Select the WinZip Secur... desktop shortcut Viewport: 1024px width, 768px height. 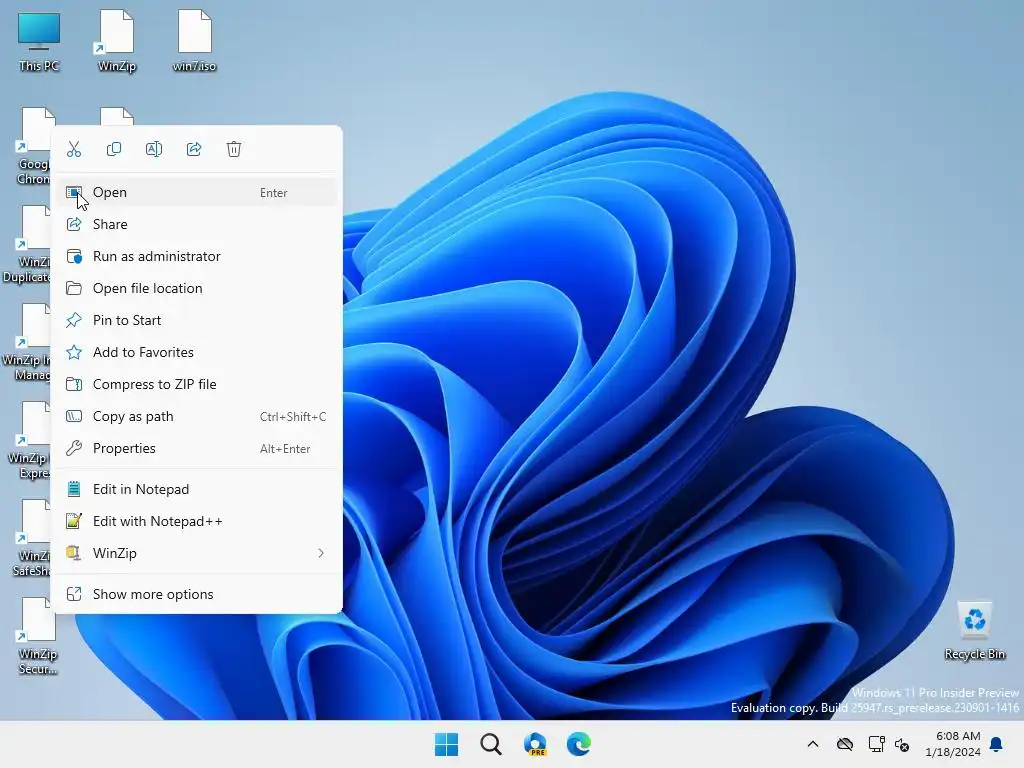click(38, 636)
